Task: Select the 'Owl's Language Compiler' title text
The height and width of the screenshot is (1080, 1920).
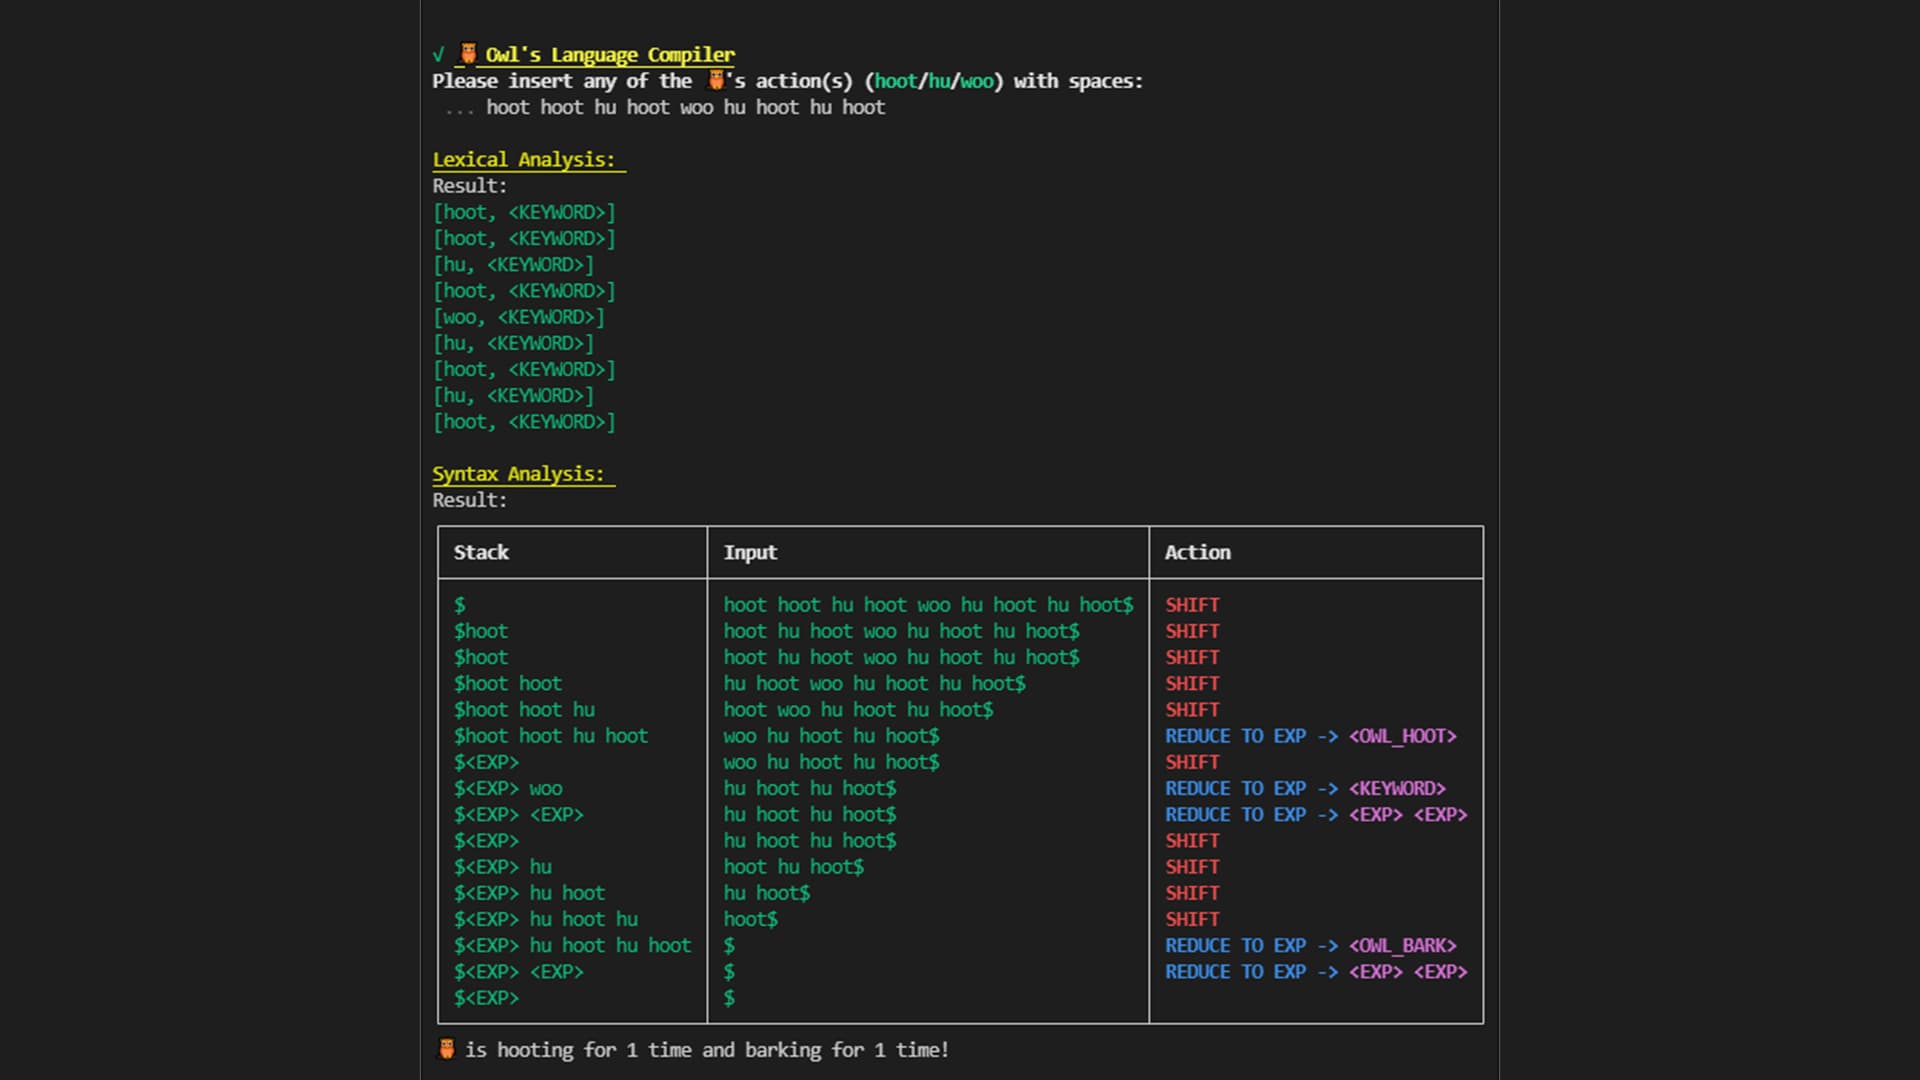Action: [610, 55]
